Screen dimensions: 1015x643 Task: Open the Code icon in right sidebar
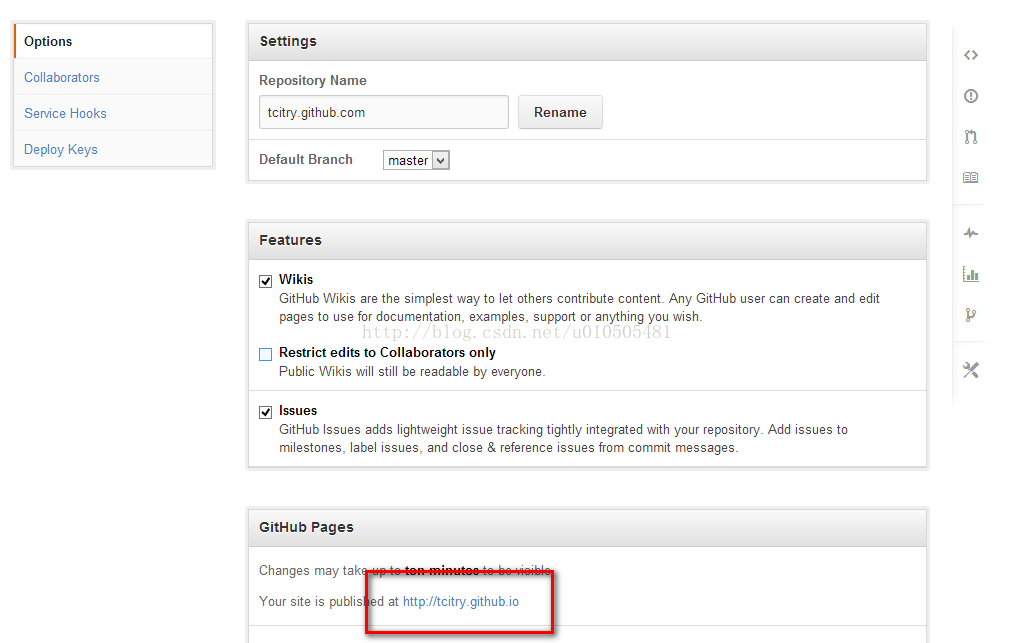point(970,55)
